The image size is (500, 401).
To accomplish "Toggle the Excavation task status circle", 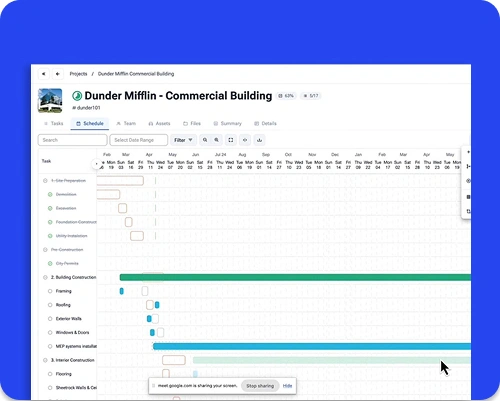I will coord(50,208).
